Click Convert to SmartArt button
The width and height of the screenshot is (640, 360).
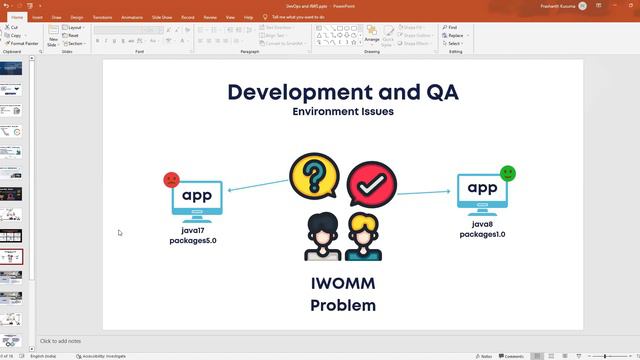coord(282,43)
